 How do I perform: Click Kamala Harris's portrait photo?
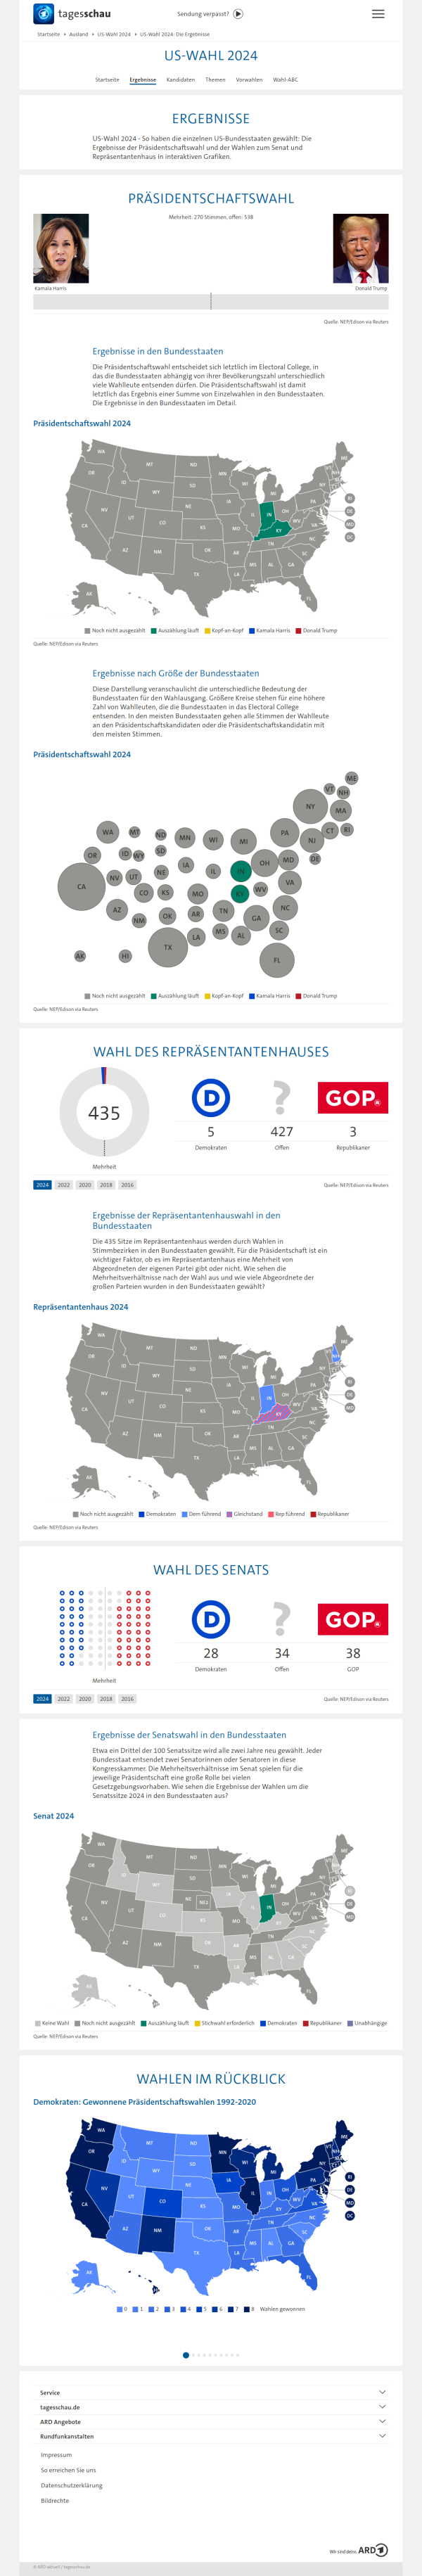61,248
